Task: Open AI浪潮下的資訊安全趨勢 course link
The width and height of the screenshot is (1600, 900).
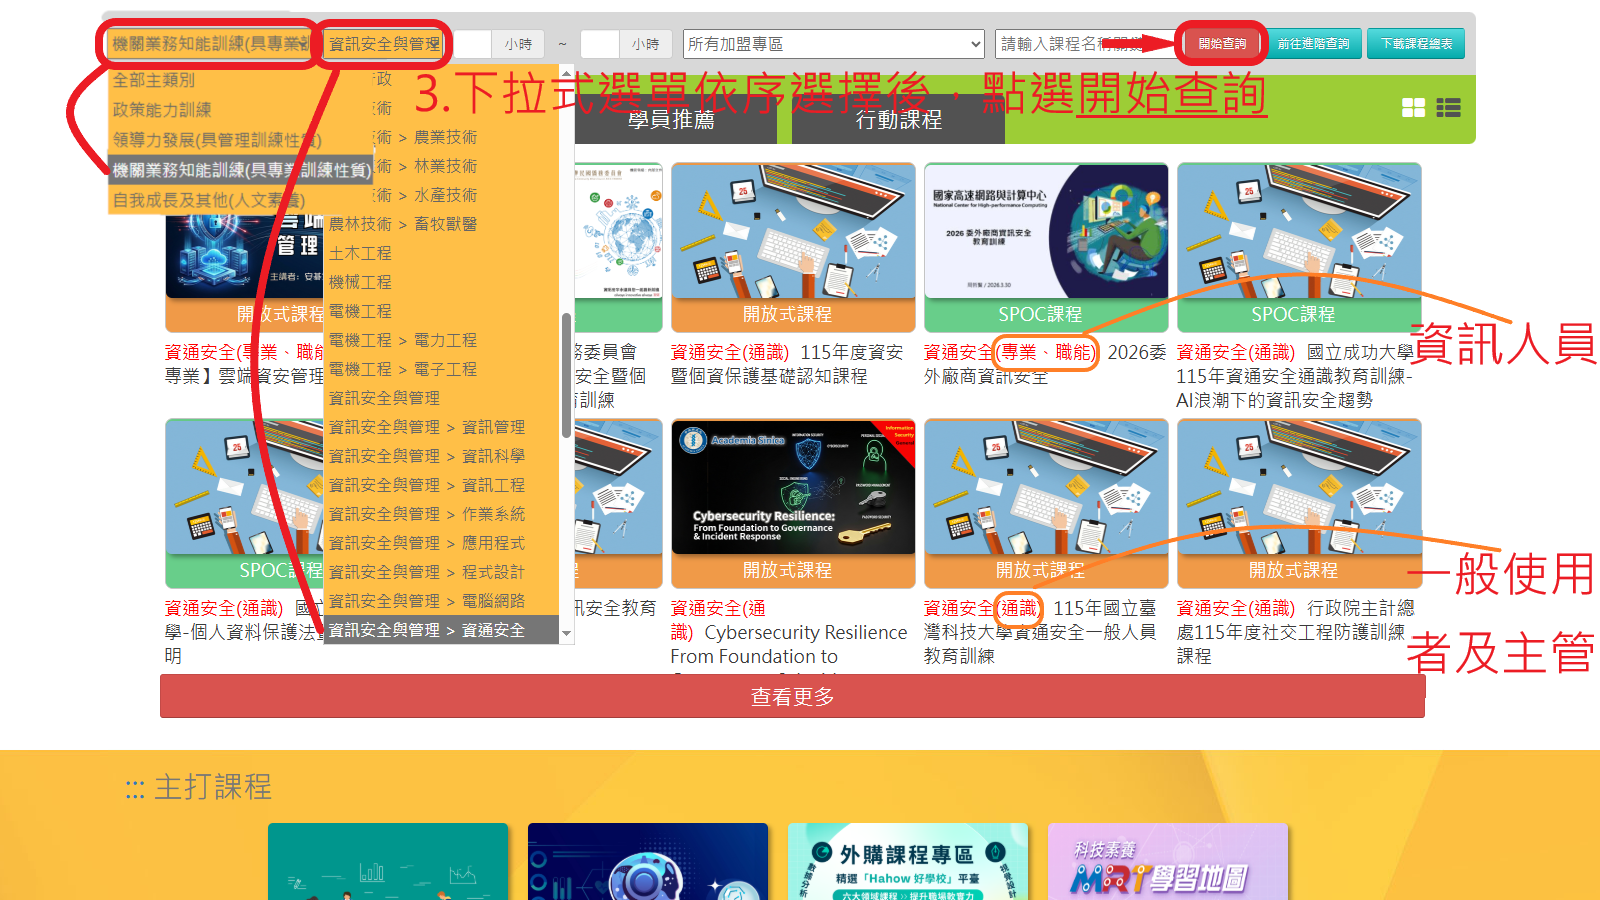Action: click(x=1296, y=376)
